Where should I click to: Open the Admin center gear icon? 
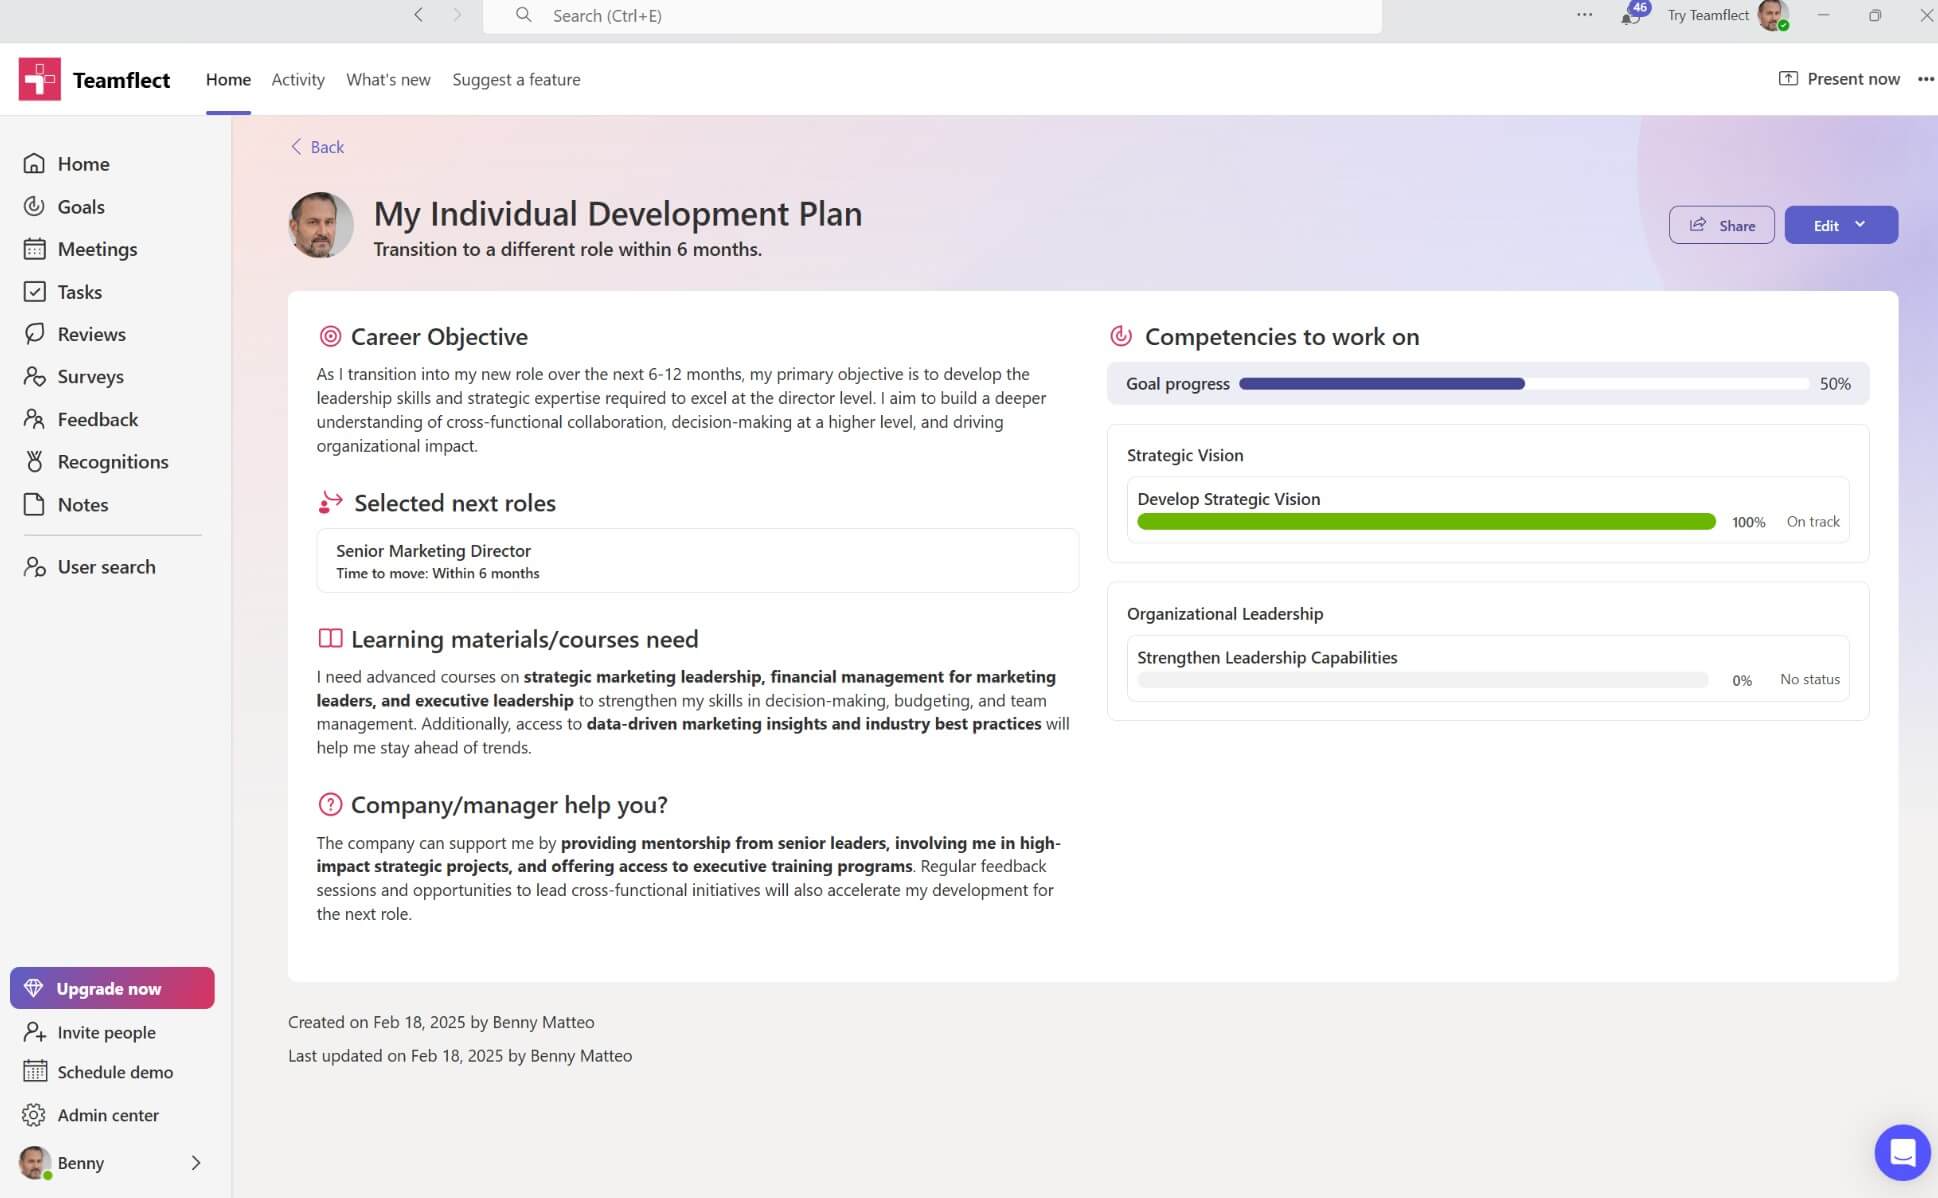[34, 1115]
